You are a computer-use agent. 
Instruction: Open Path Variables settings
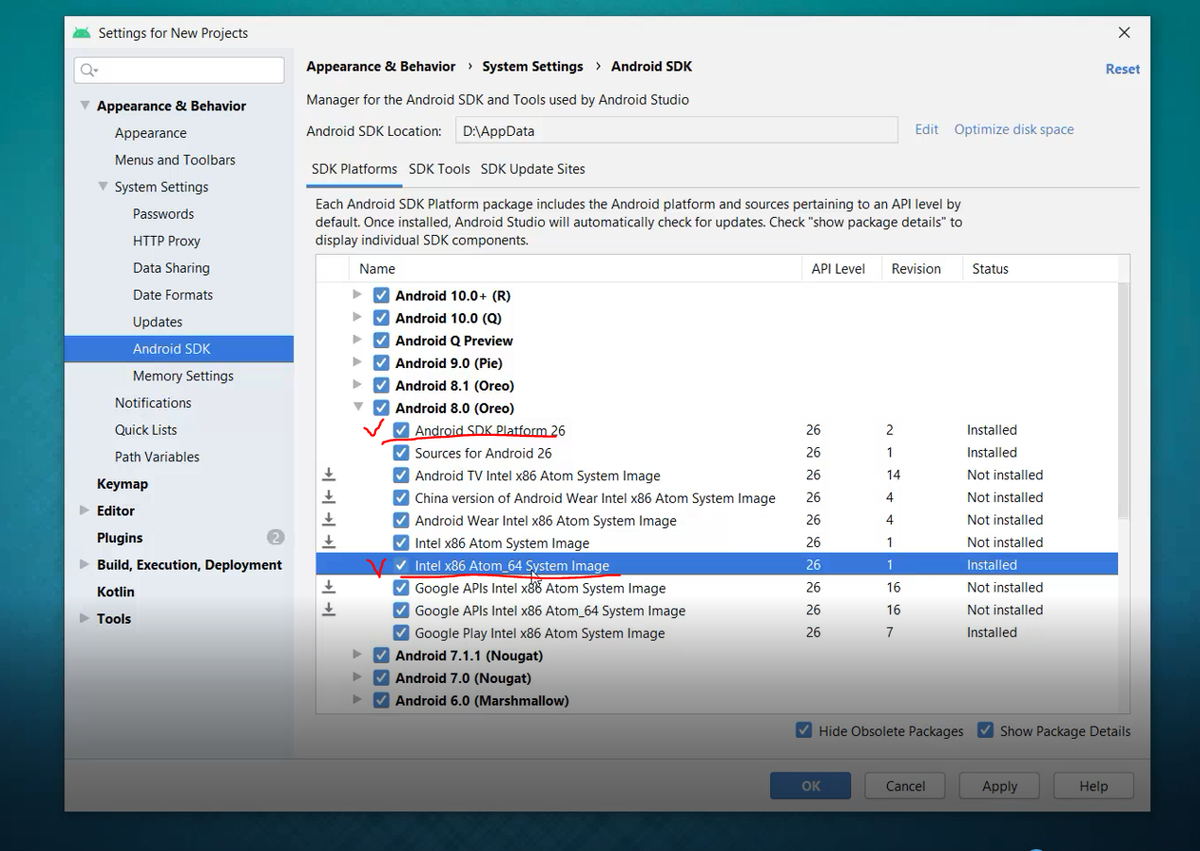pyautogui.click(x=157, y=456)
